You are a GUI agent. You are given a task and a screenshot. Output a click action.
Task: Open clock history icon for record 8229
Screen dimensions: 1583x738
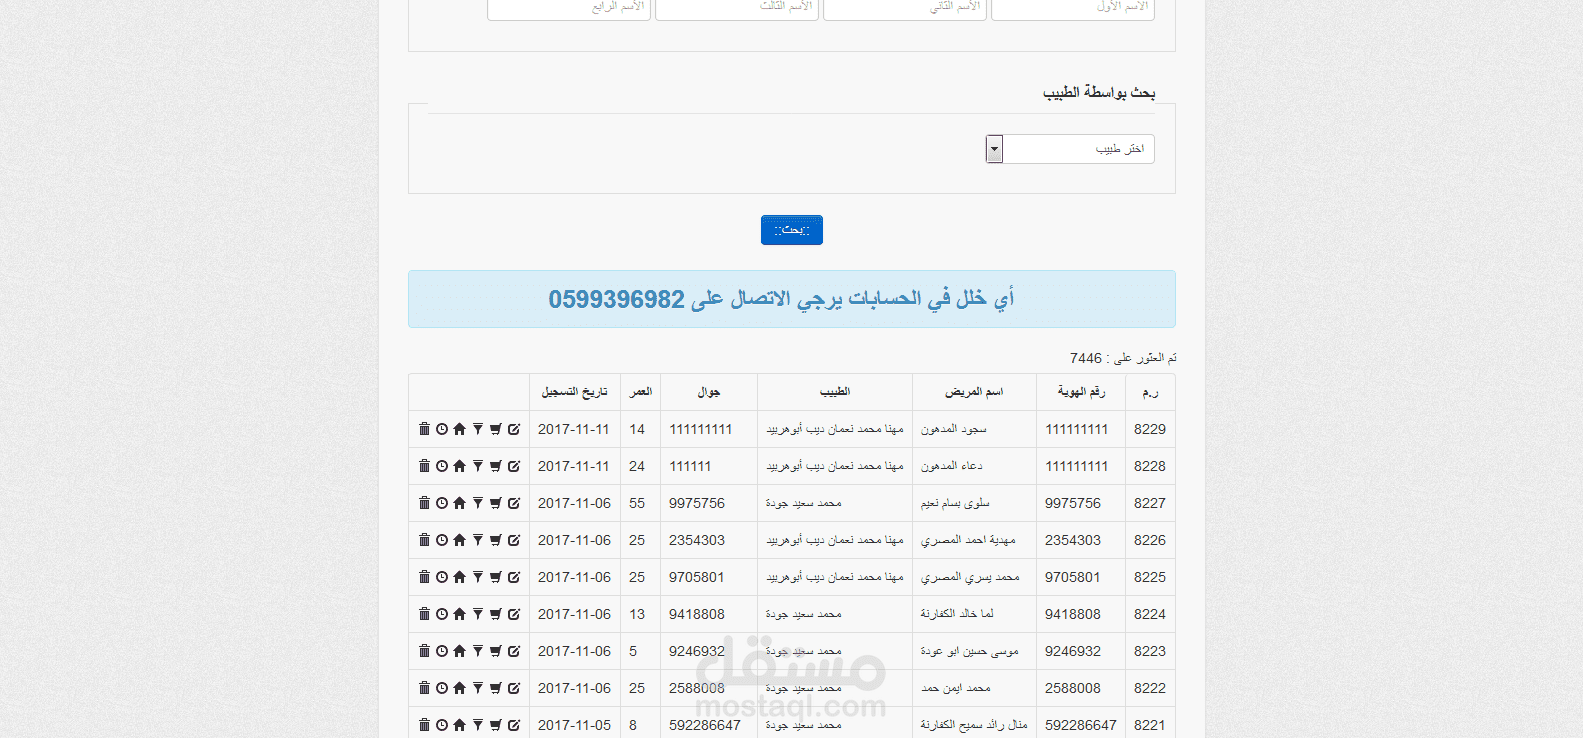(442, 429)
